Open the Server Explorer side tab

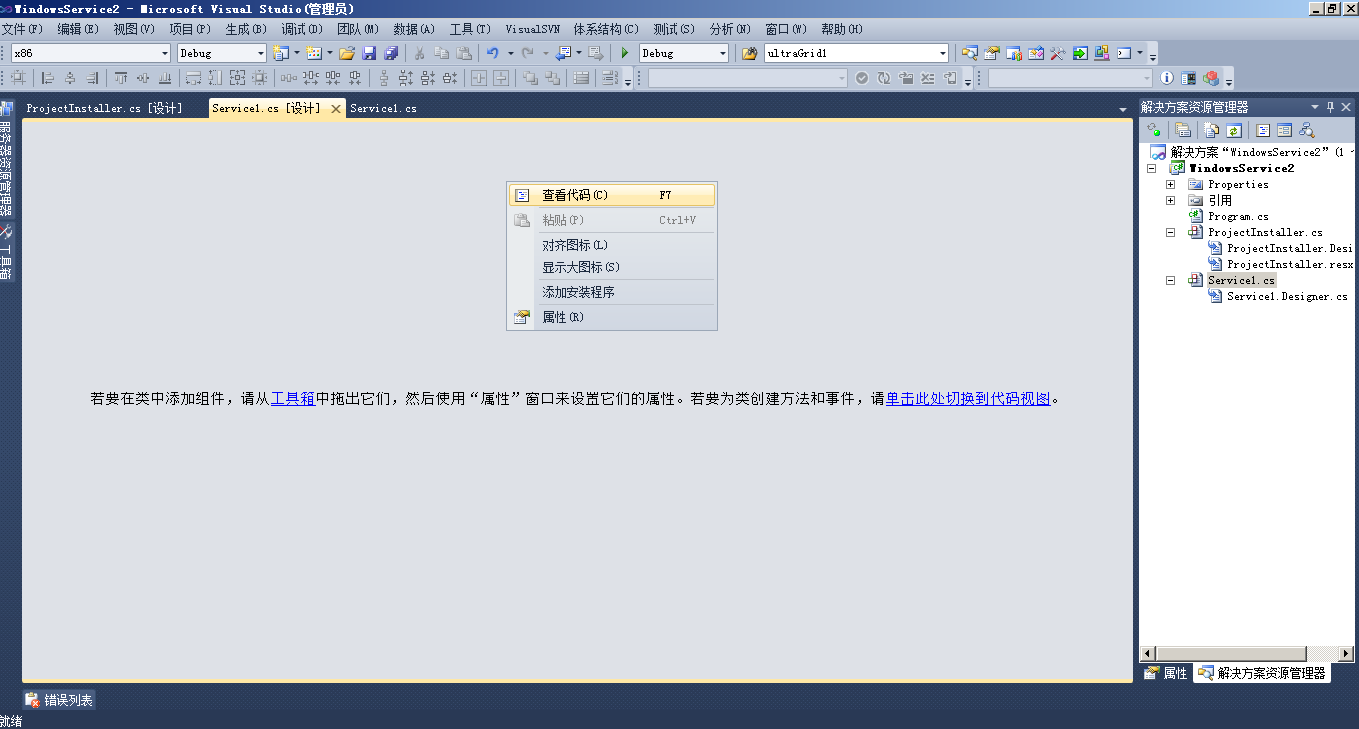point(6,159)
